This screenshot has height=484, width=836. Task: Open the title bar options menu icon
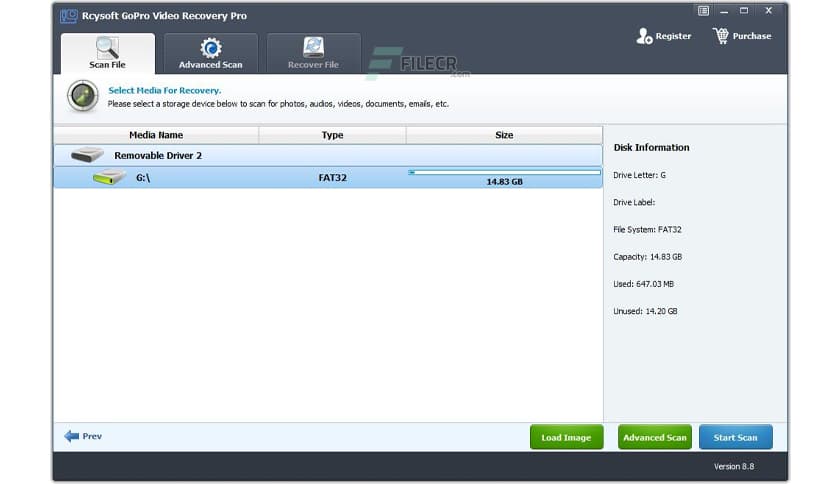coord(703,11)
